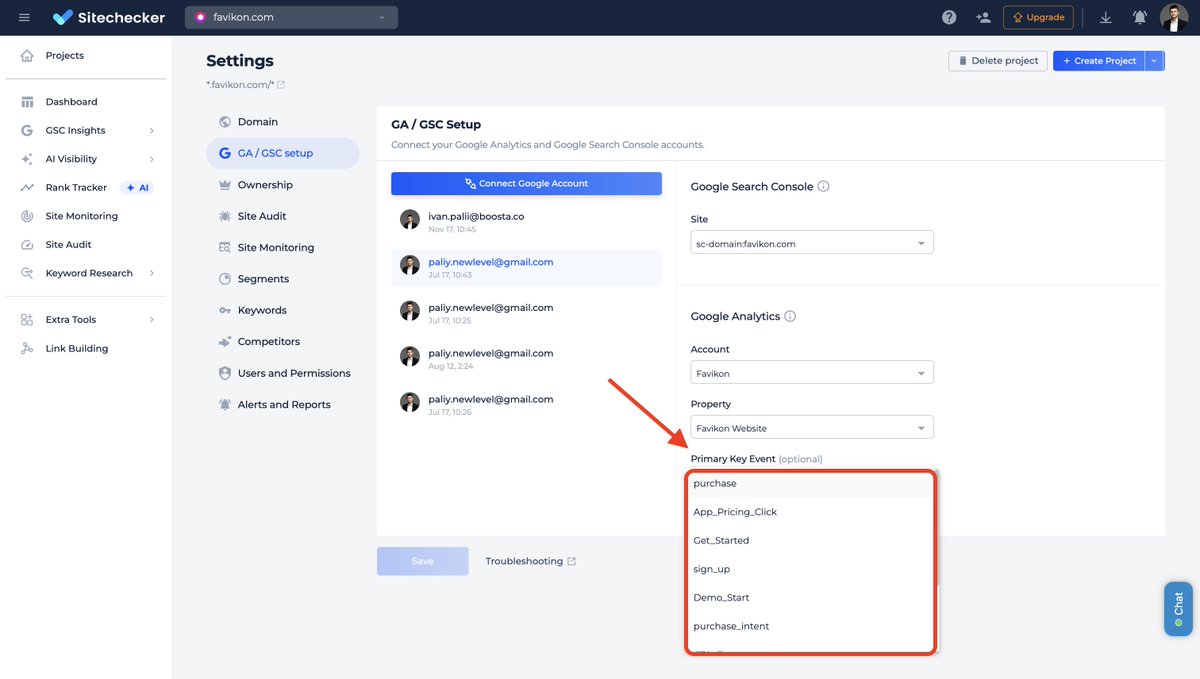The height and width of the screenshot is (679, 1200).
Task: Open the hamburger menu icon
Action: [24, 17]
